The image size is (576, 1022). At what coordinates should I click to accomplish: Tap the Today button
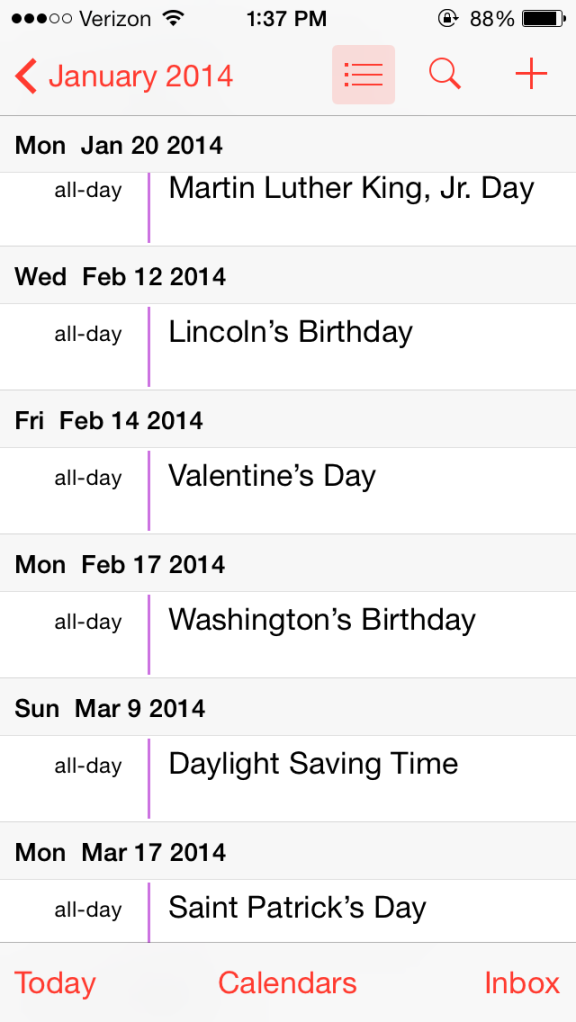pos(55,983)
